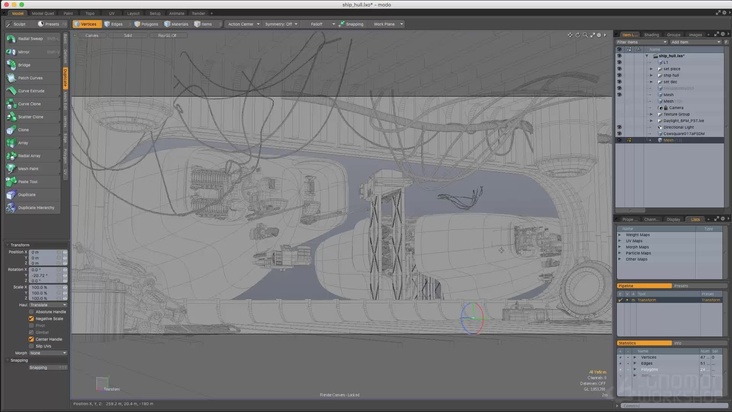Open the Action Center dropdown
Viewport: 732px width, 412px height.
coord(240,23)
